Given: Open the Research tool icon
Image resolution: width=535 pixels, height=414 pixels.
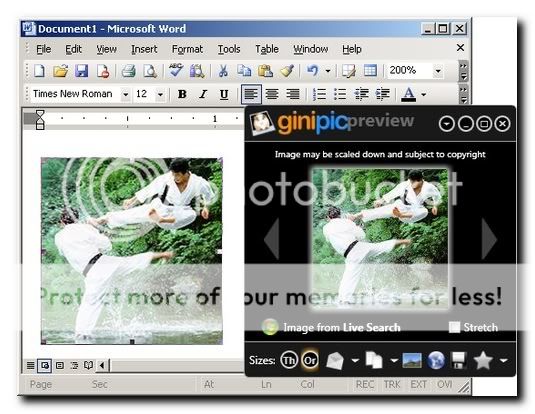Looking at the screenshot, I should point(197,71).
